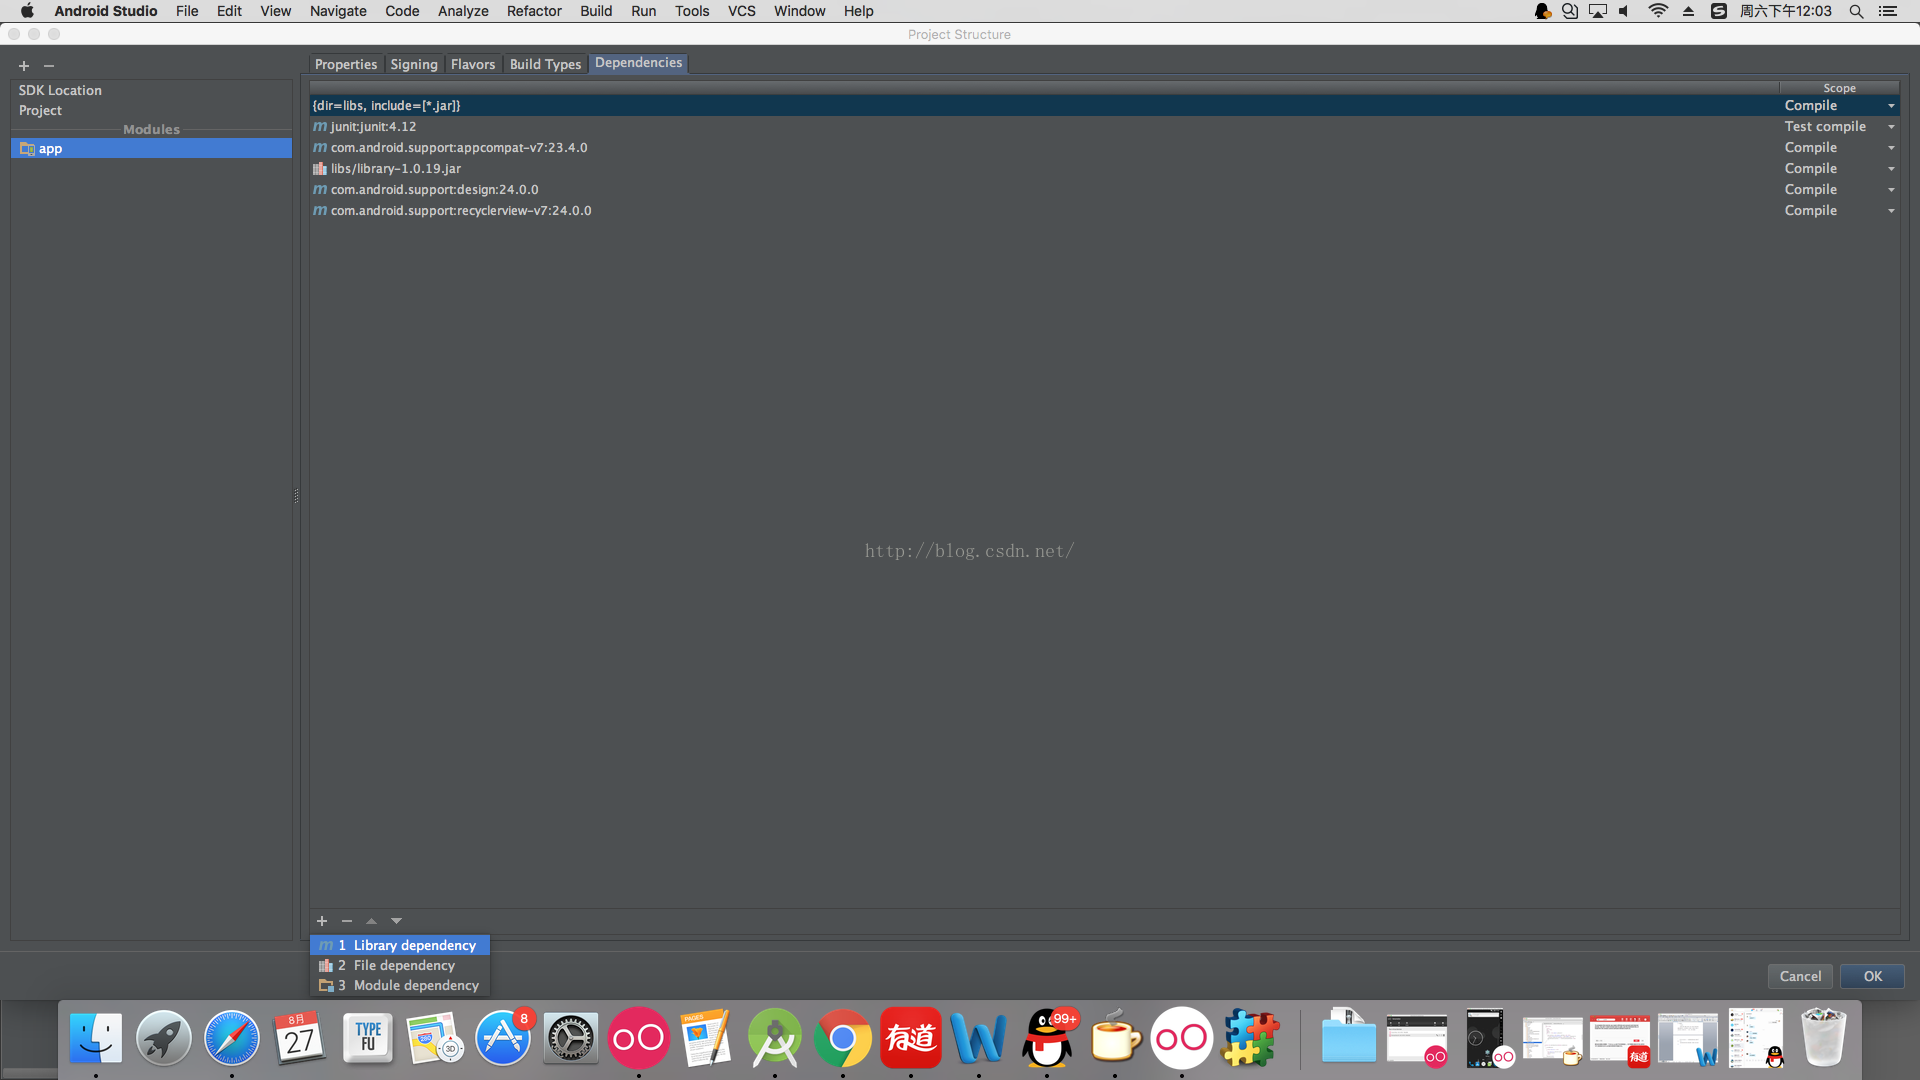Move dependency up with up arrow
This screenshot has width=1920, height=1080.
point(371,921)
